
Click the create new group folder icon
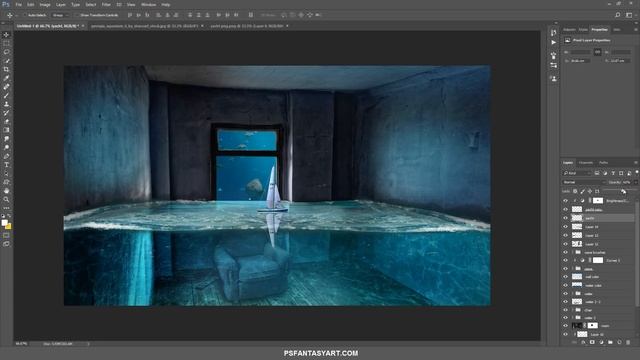[610, 342]
